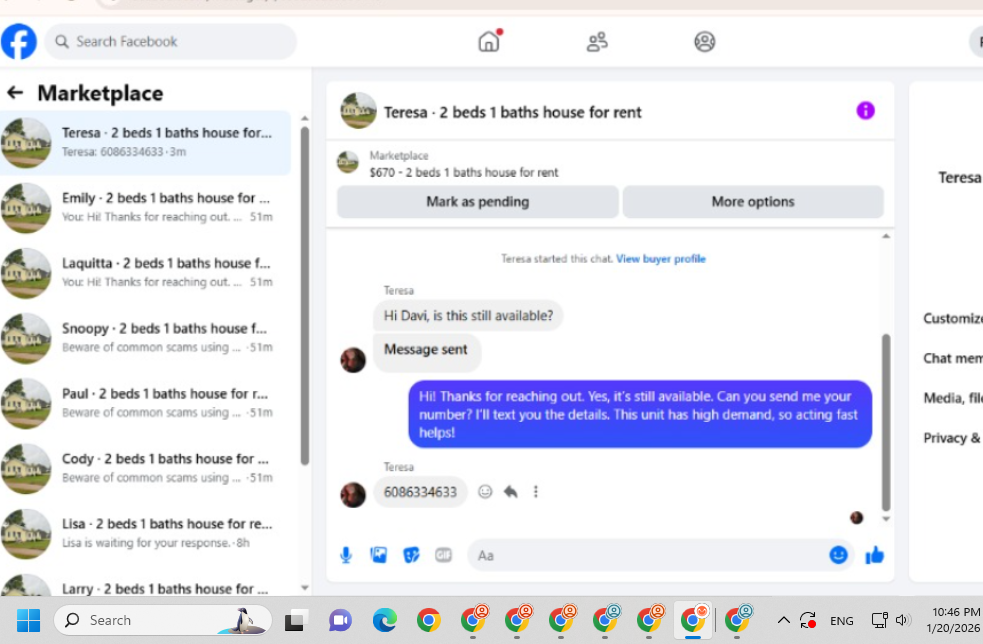The image size is (983, 644).
Task: Click conversation list scrollbar down arrow
Action: click(x=305, y=588)
